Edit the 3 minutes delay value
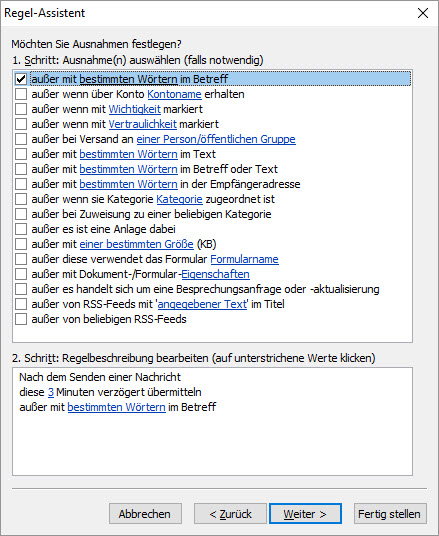 pyautogui.click(x=51, y=392)
